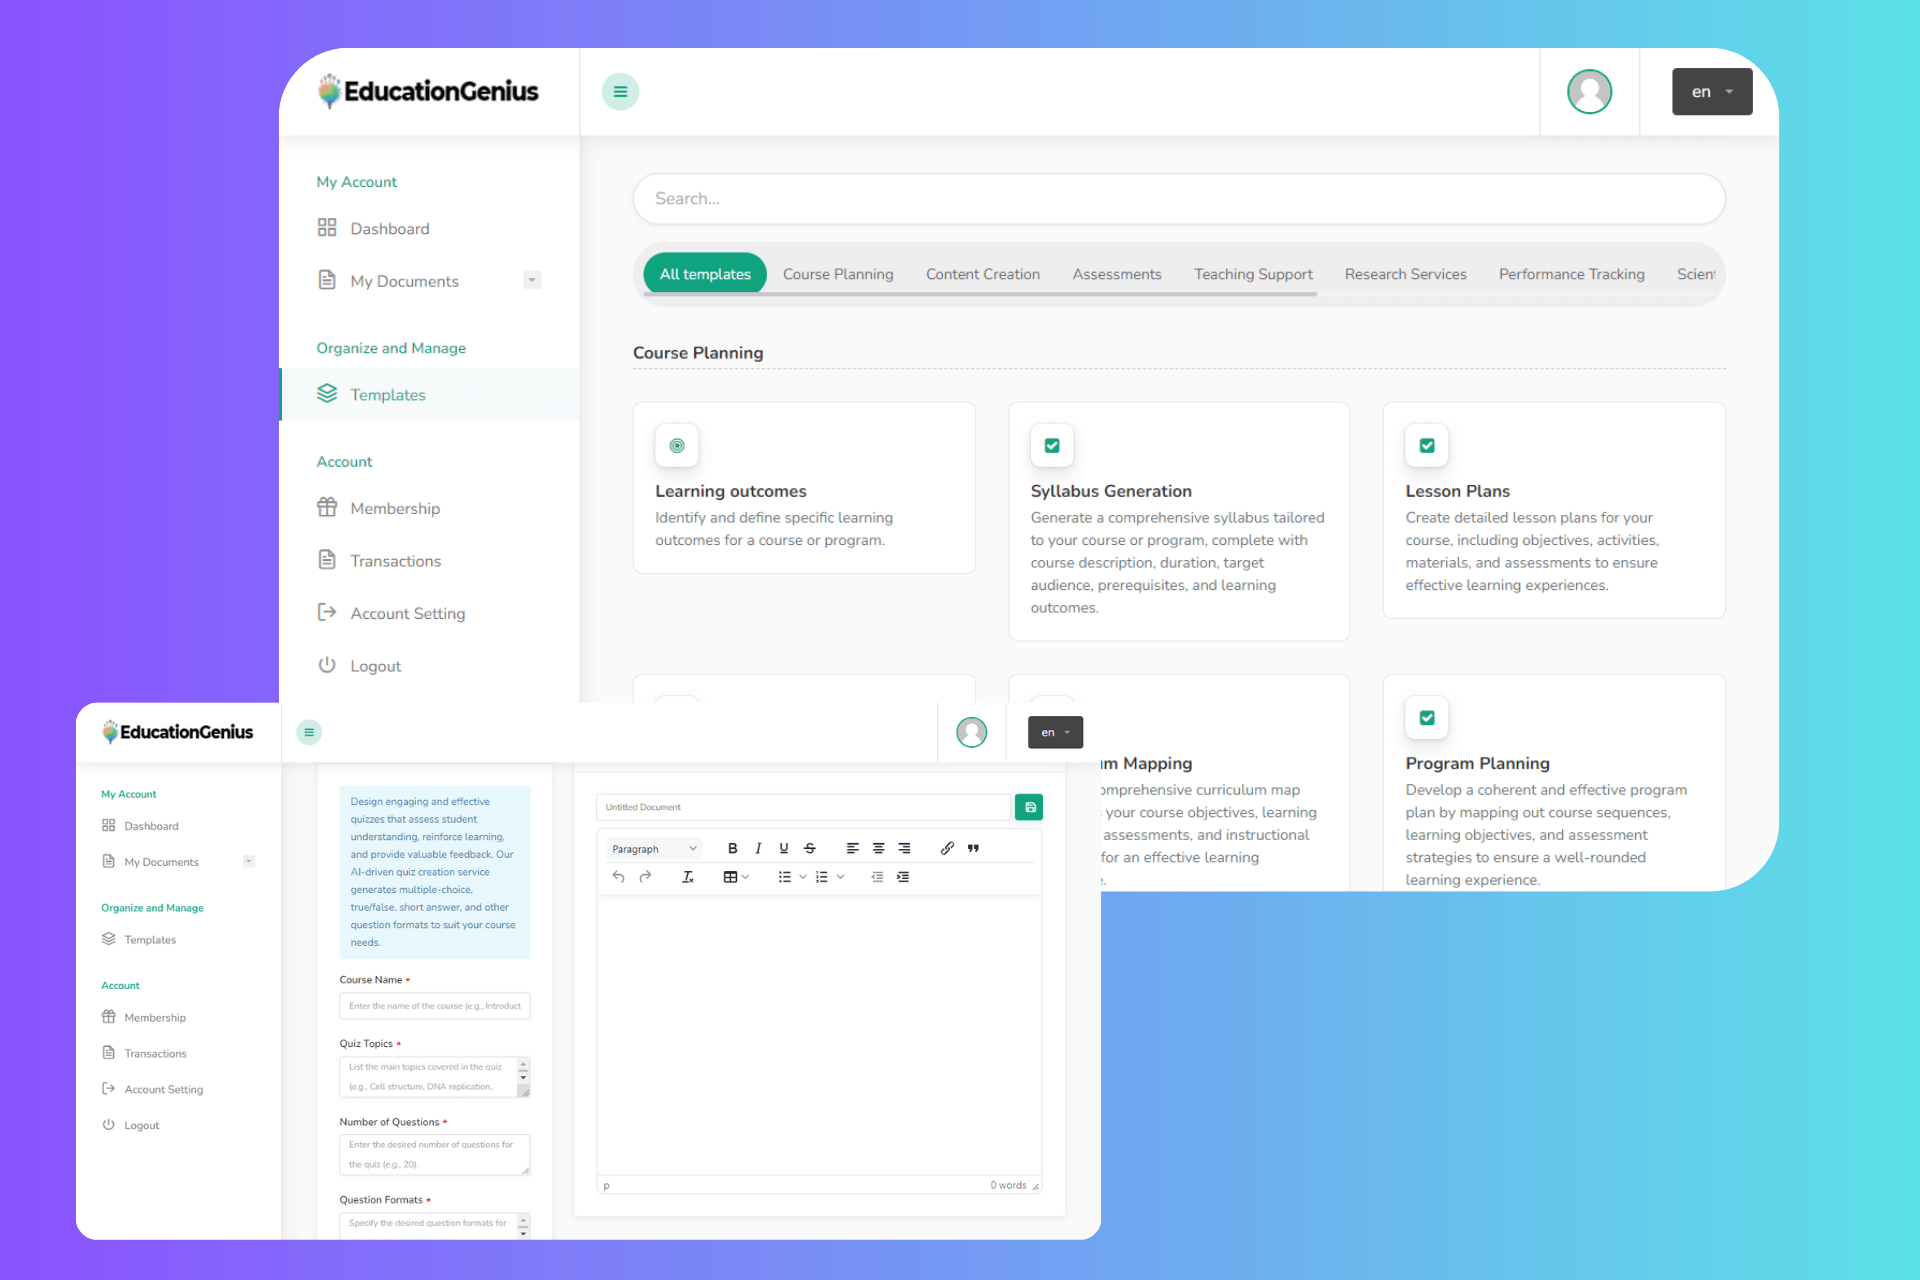The height and width of the screenshot is (1280, 1920).
Task: Click the Program Planning card check icon
Action: [1427, 718]
